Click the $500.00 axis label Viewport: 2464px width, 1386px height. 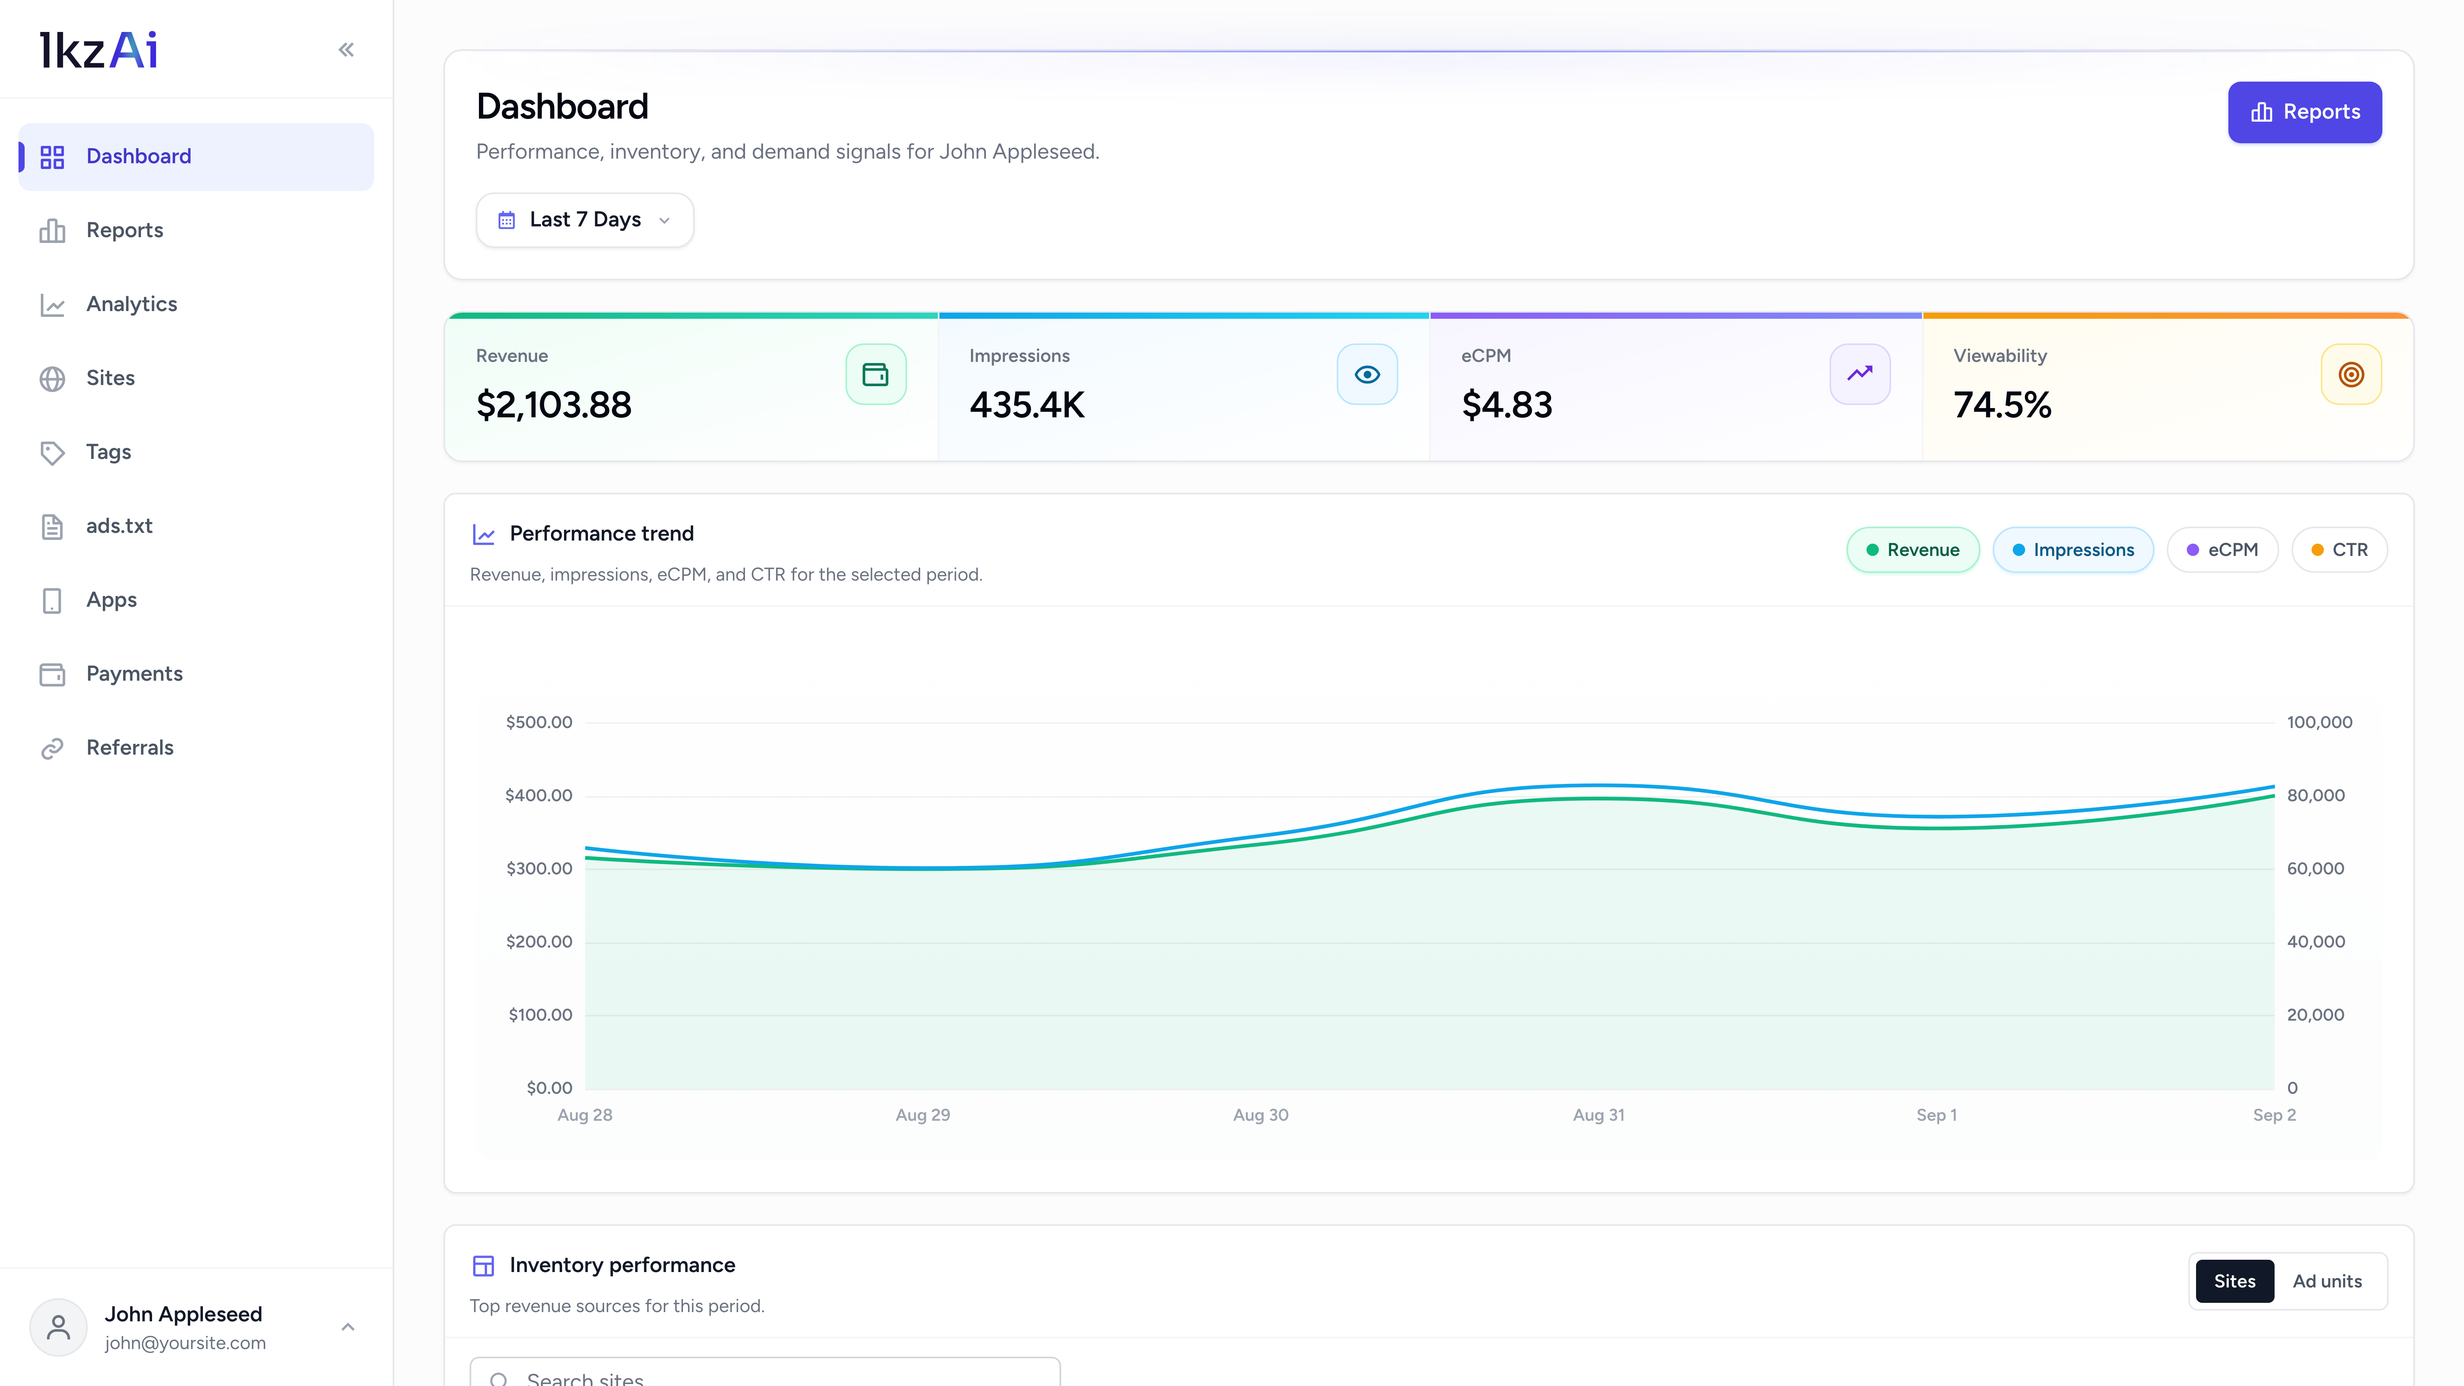click(539, 722)
